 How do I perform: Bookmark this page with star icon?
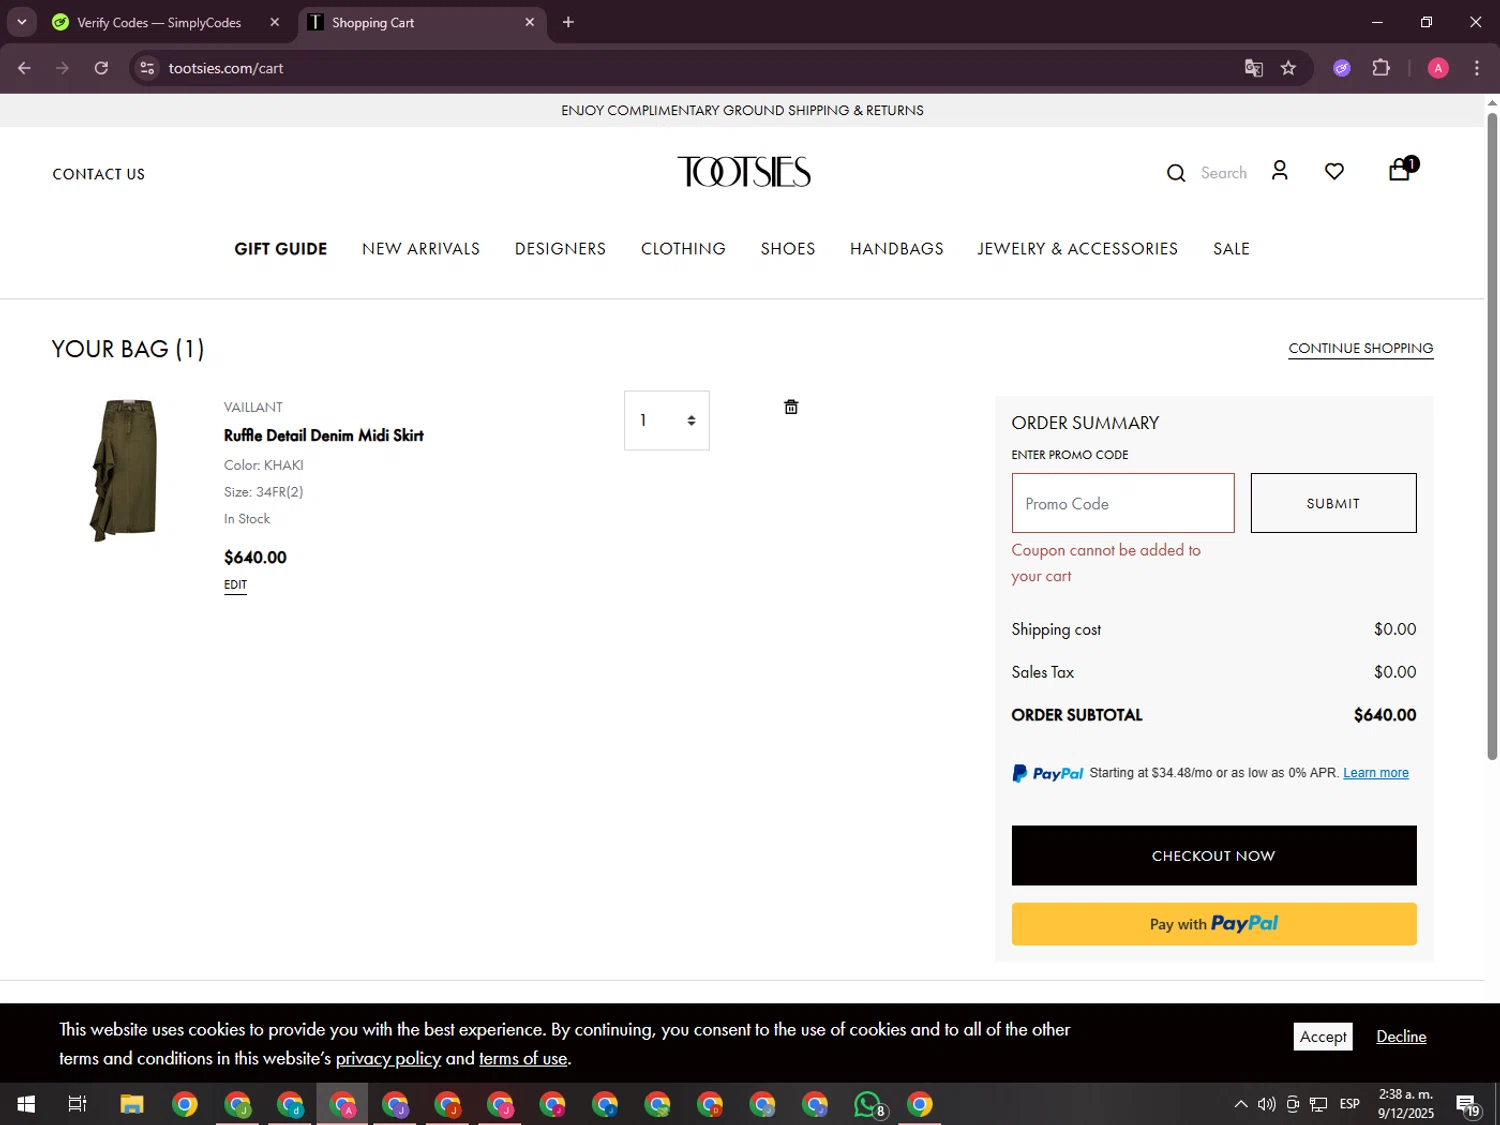1288,68
